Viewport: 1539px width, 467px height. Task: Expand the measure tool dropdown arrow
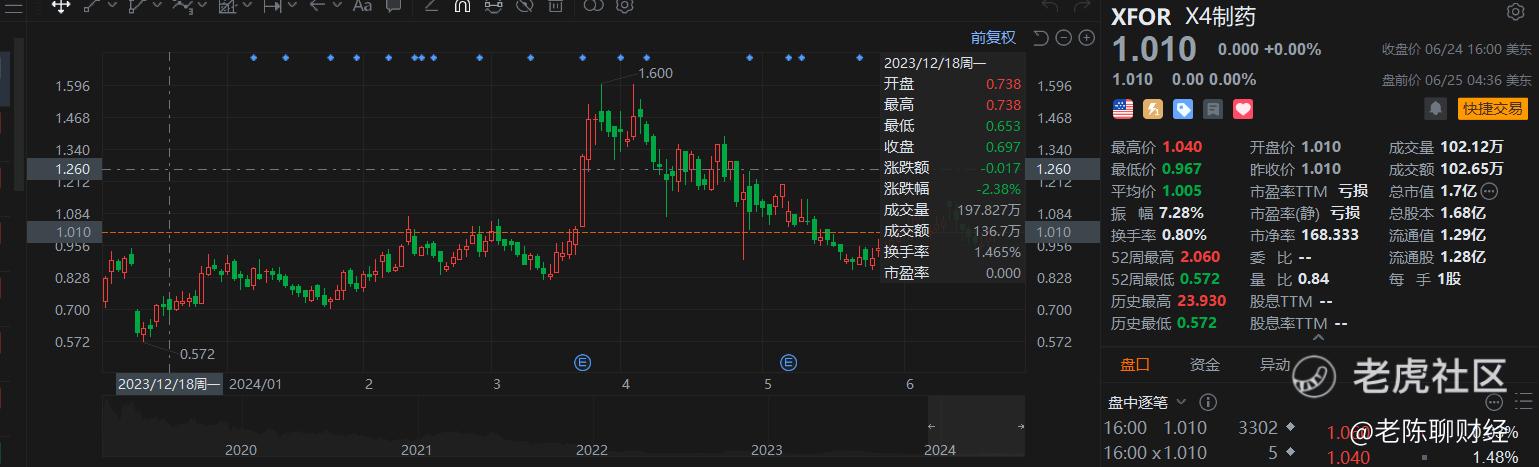(x=247, y=5)
